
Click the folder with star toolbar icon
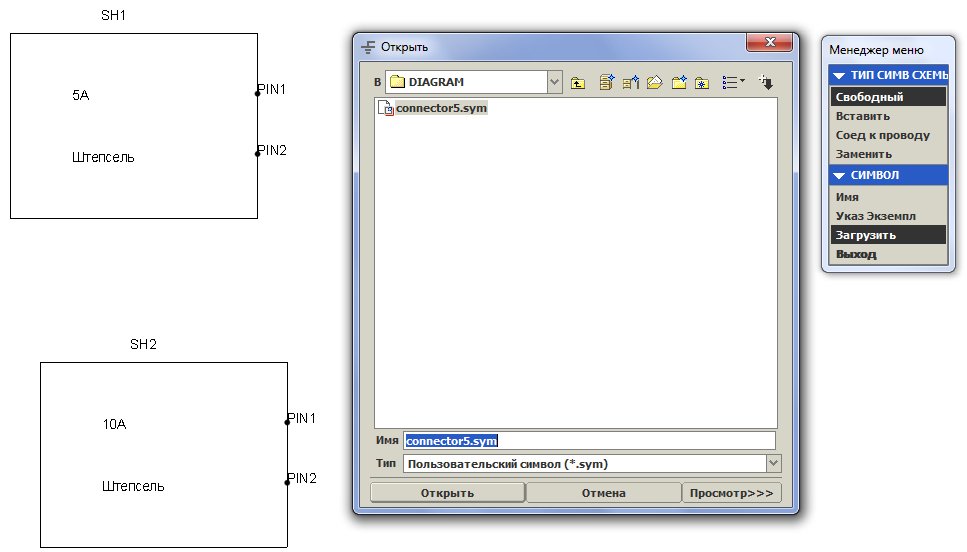point(702,83)
